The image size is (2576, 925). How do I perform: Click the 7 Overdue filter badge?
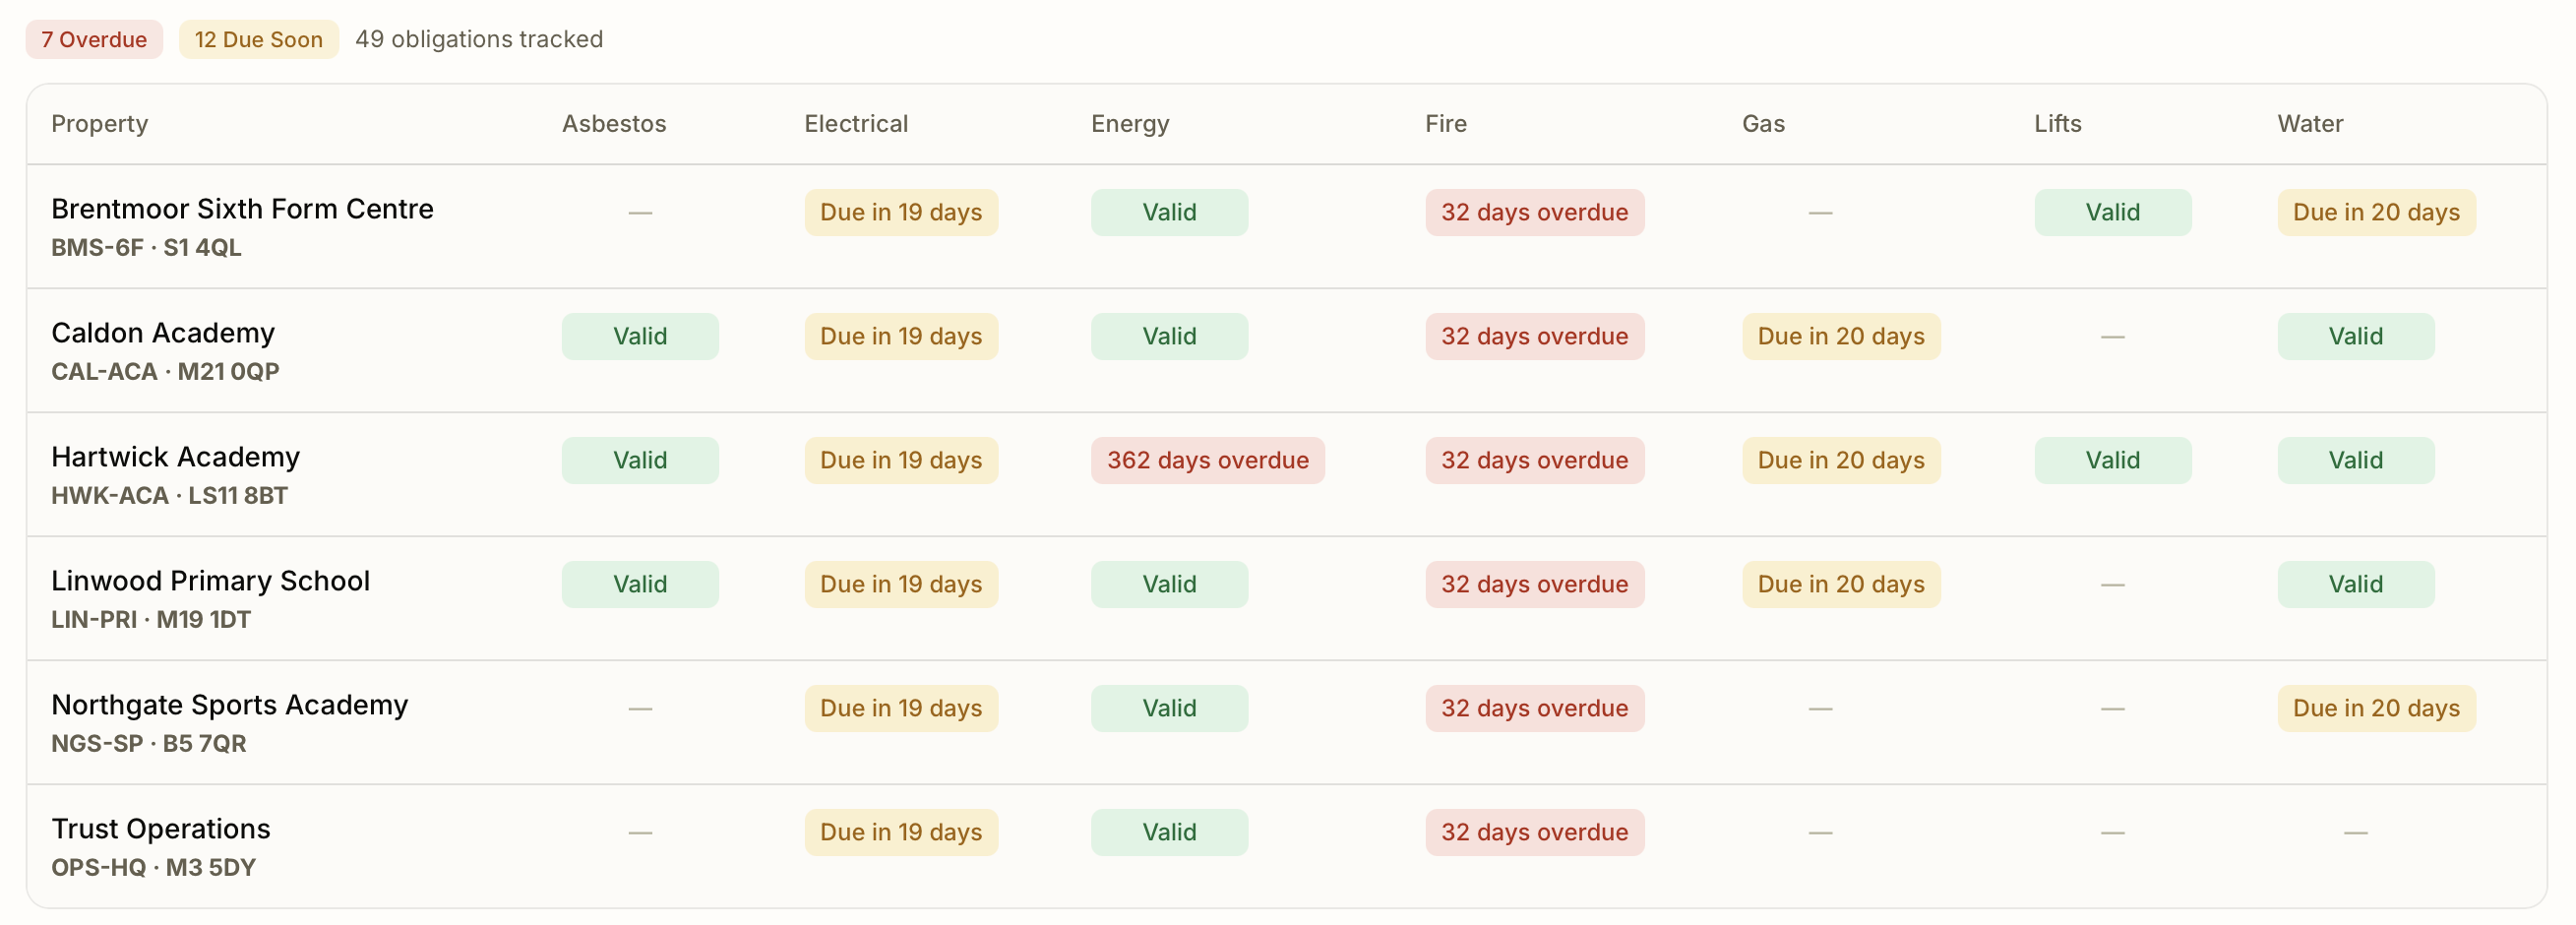(94, 40)
